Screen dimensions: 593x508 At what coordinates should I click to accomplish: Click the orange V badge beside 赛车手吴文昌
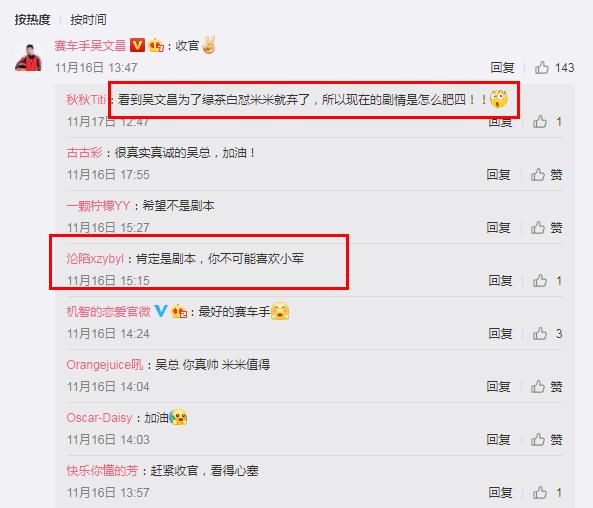(x=137, y=45)
